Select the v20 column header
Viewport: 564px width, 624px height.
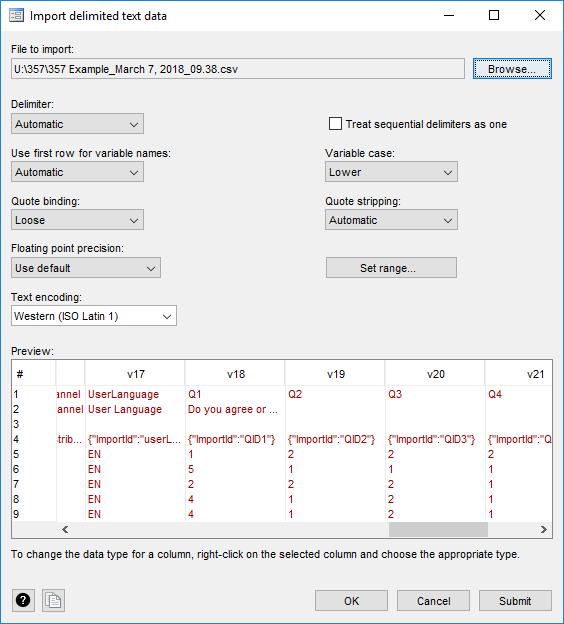tap(435, 374)
